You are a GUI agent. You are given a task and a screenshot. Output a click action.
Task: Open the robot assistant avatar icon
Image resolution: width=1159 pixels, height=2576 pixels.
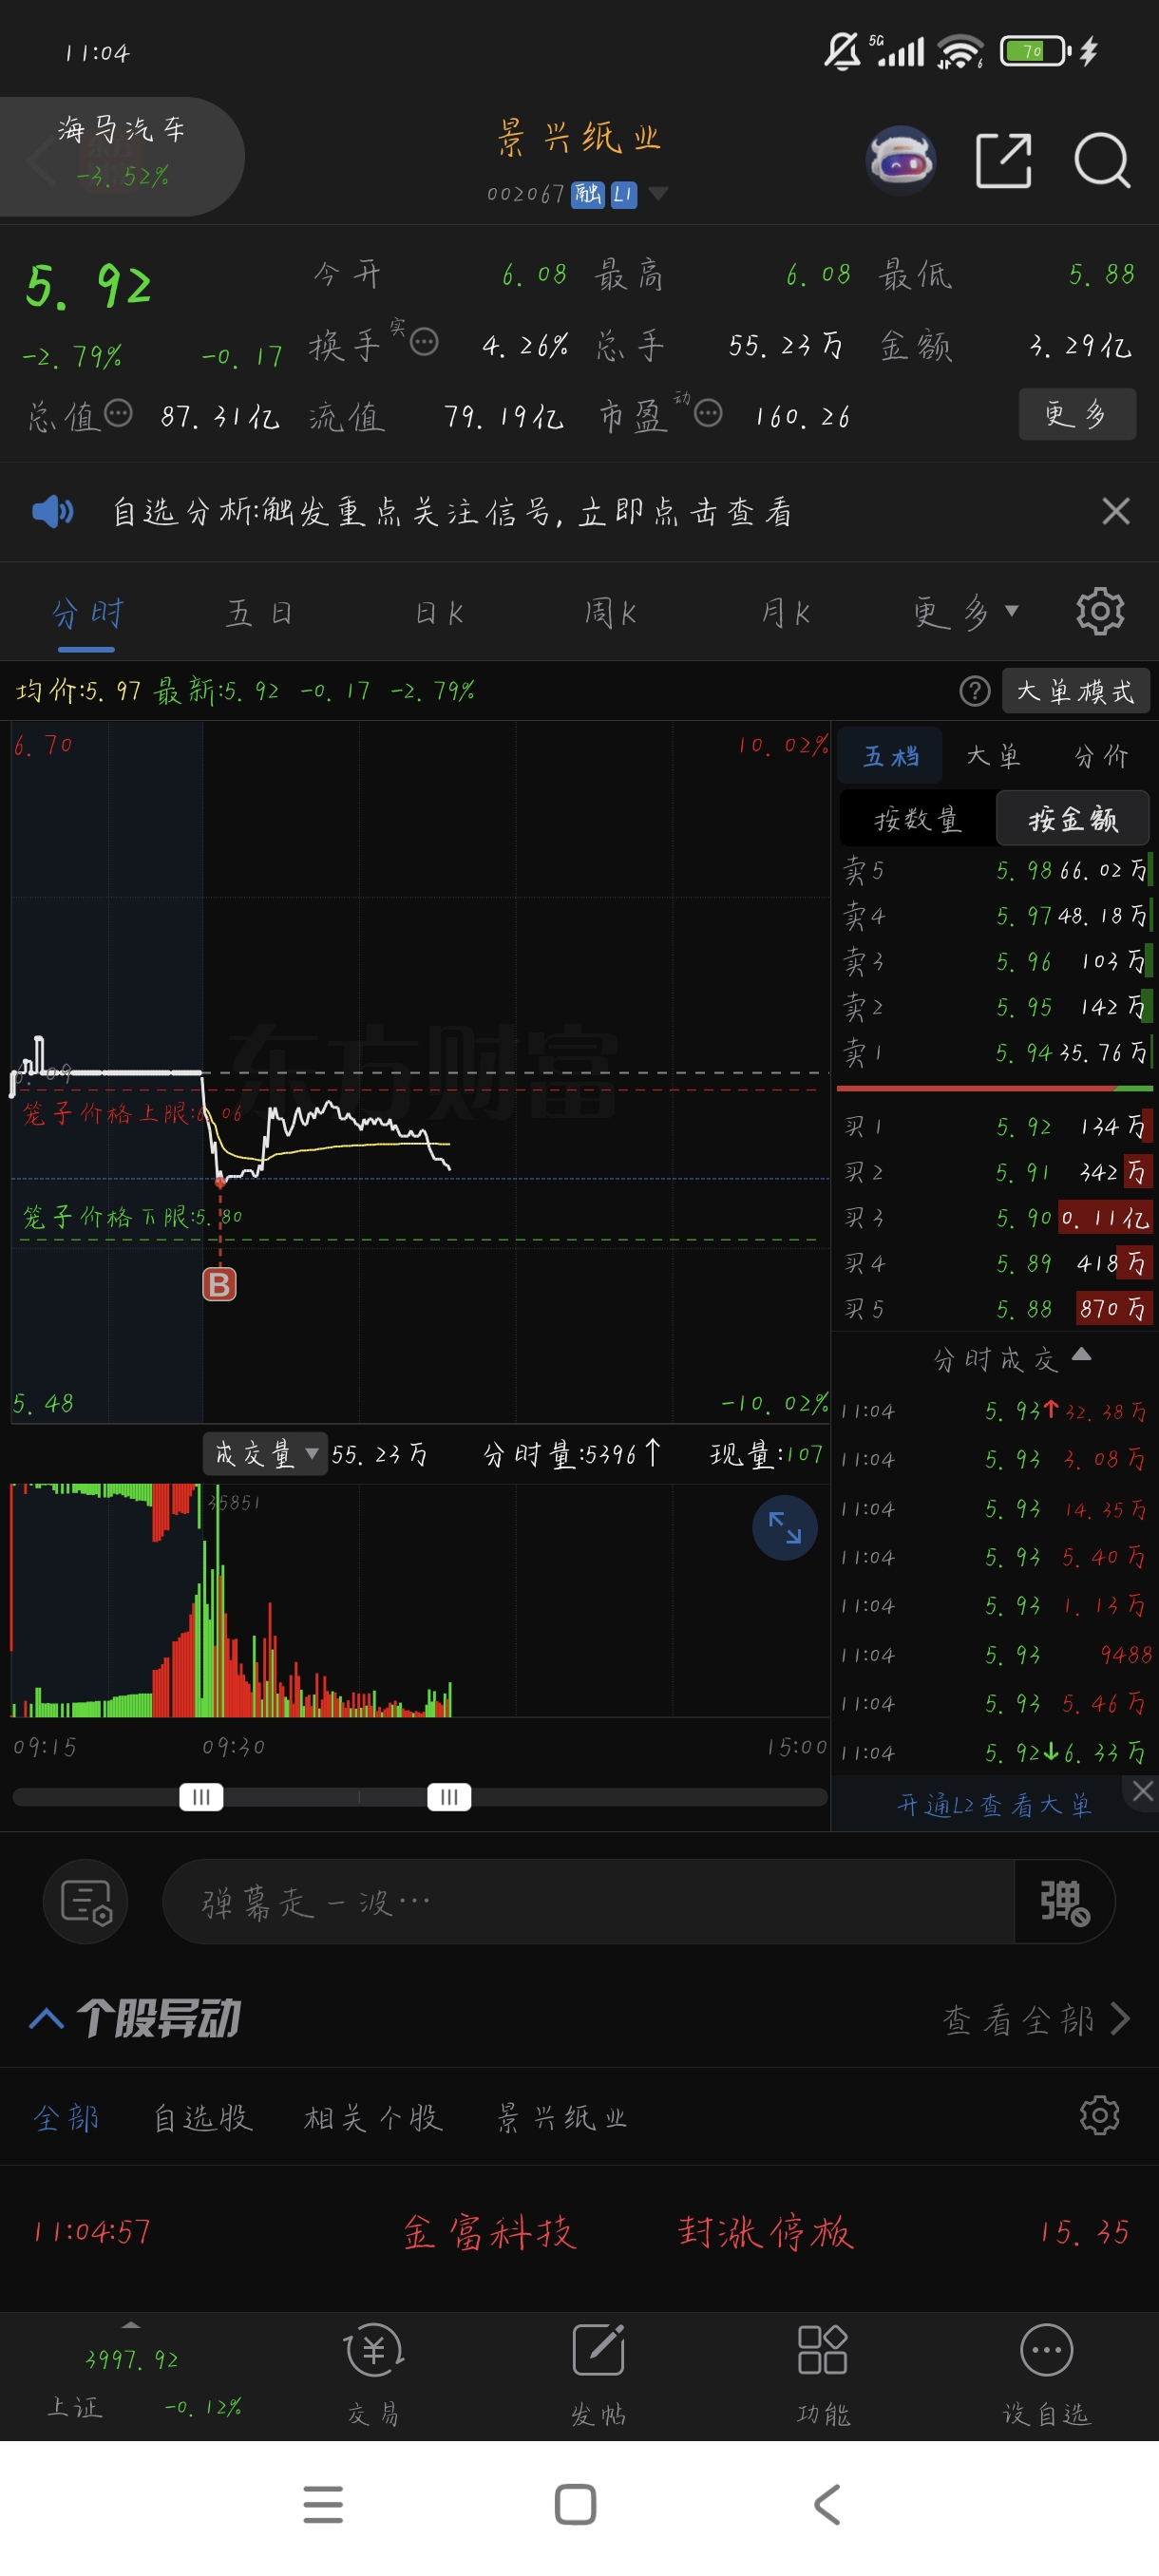(900, 160)
